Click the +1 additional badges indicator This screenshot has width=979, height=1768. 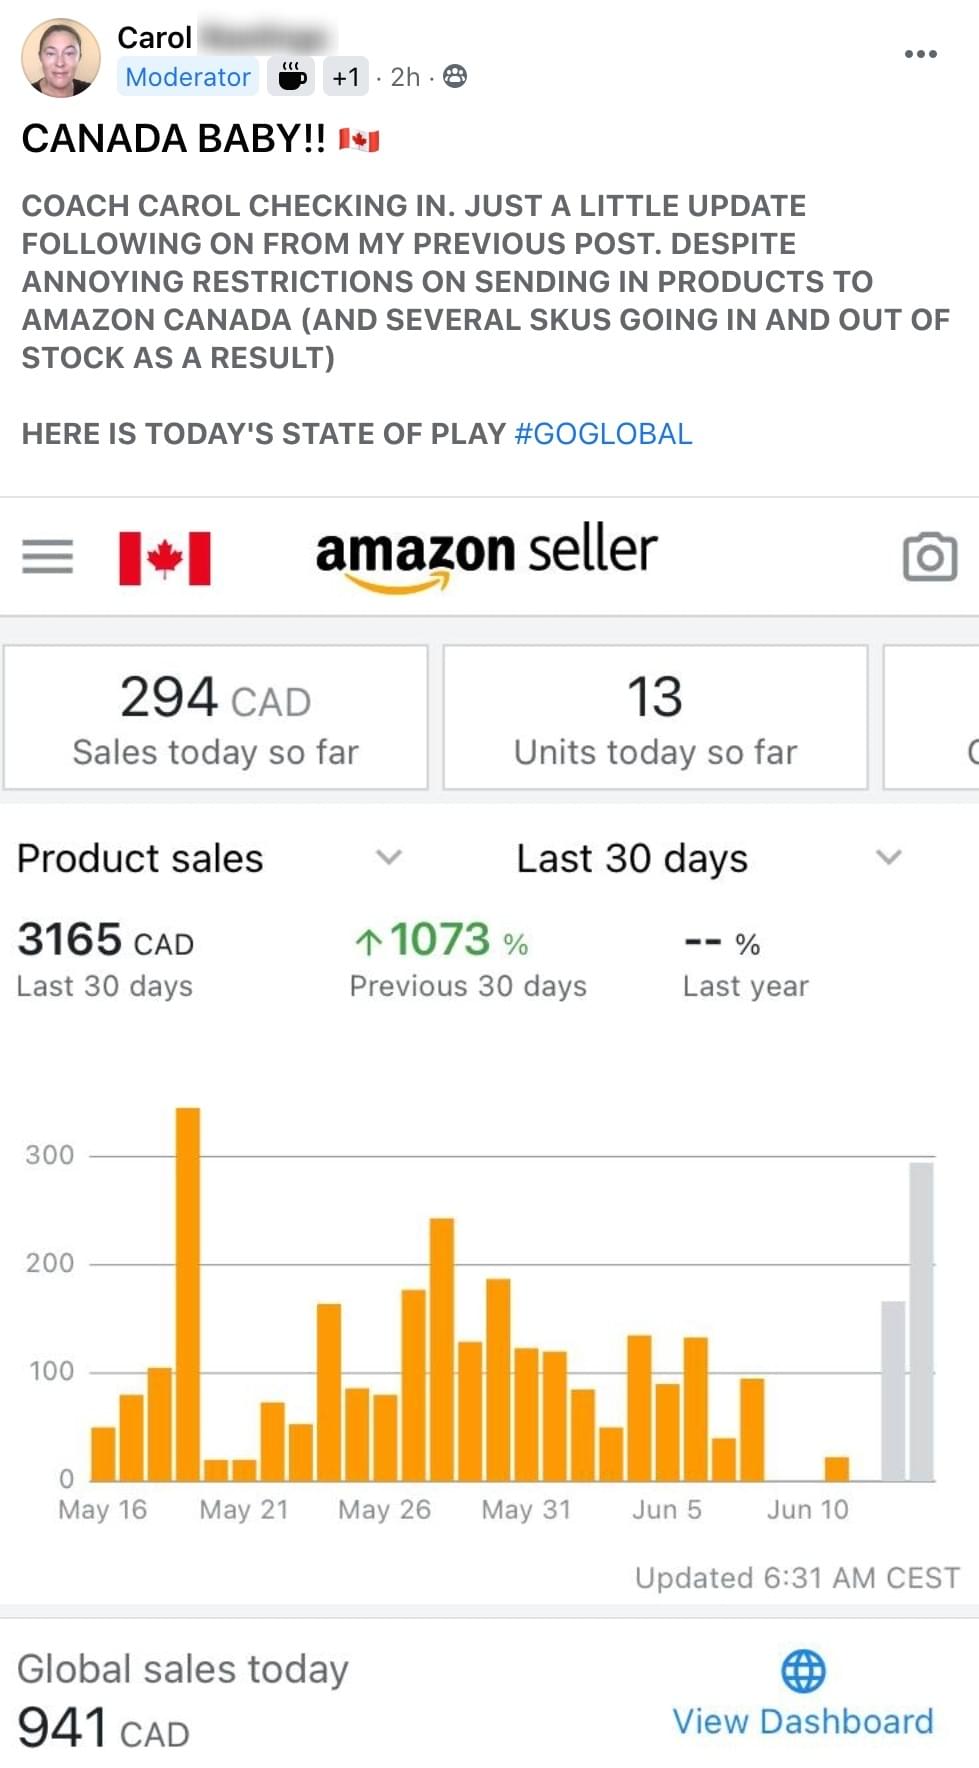[x=346, y=77]
